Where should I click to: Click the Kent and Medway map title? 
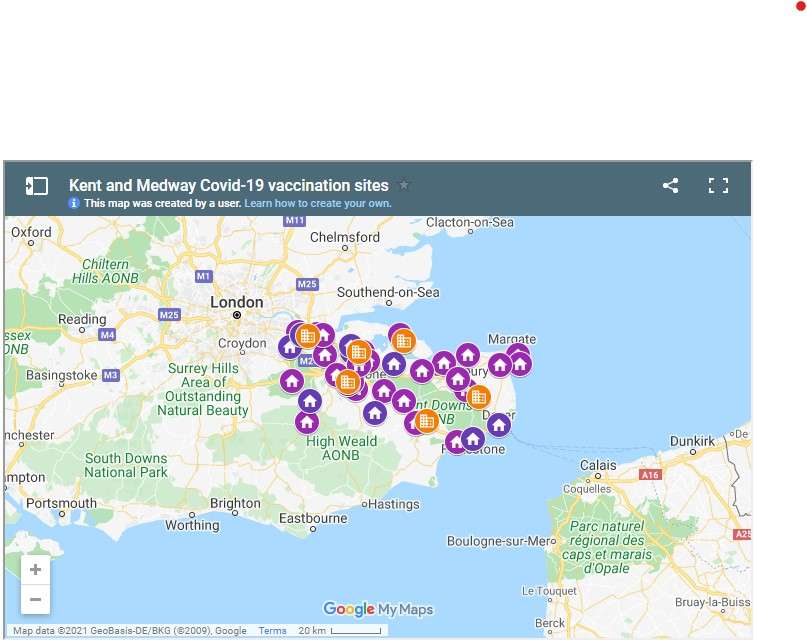(226, 185)
